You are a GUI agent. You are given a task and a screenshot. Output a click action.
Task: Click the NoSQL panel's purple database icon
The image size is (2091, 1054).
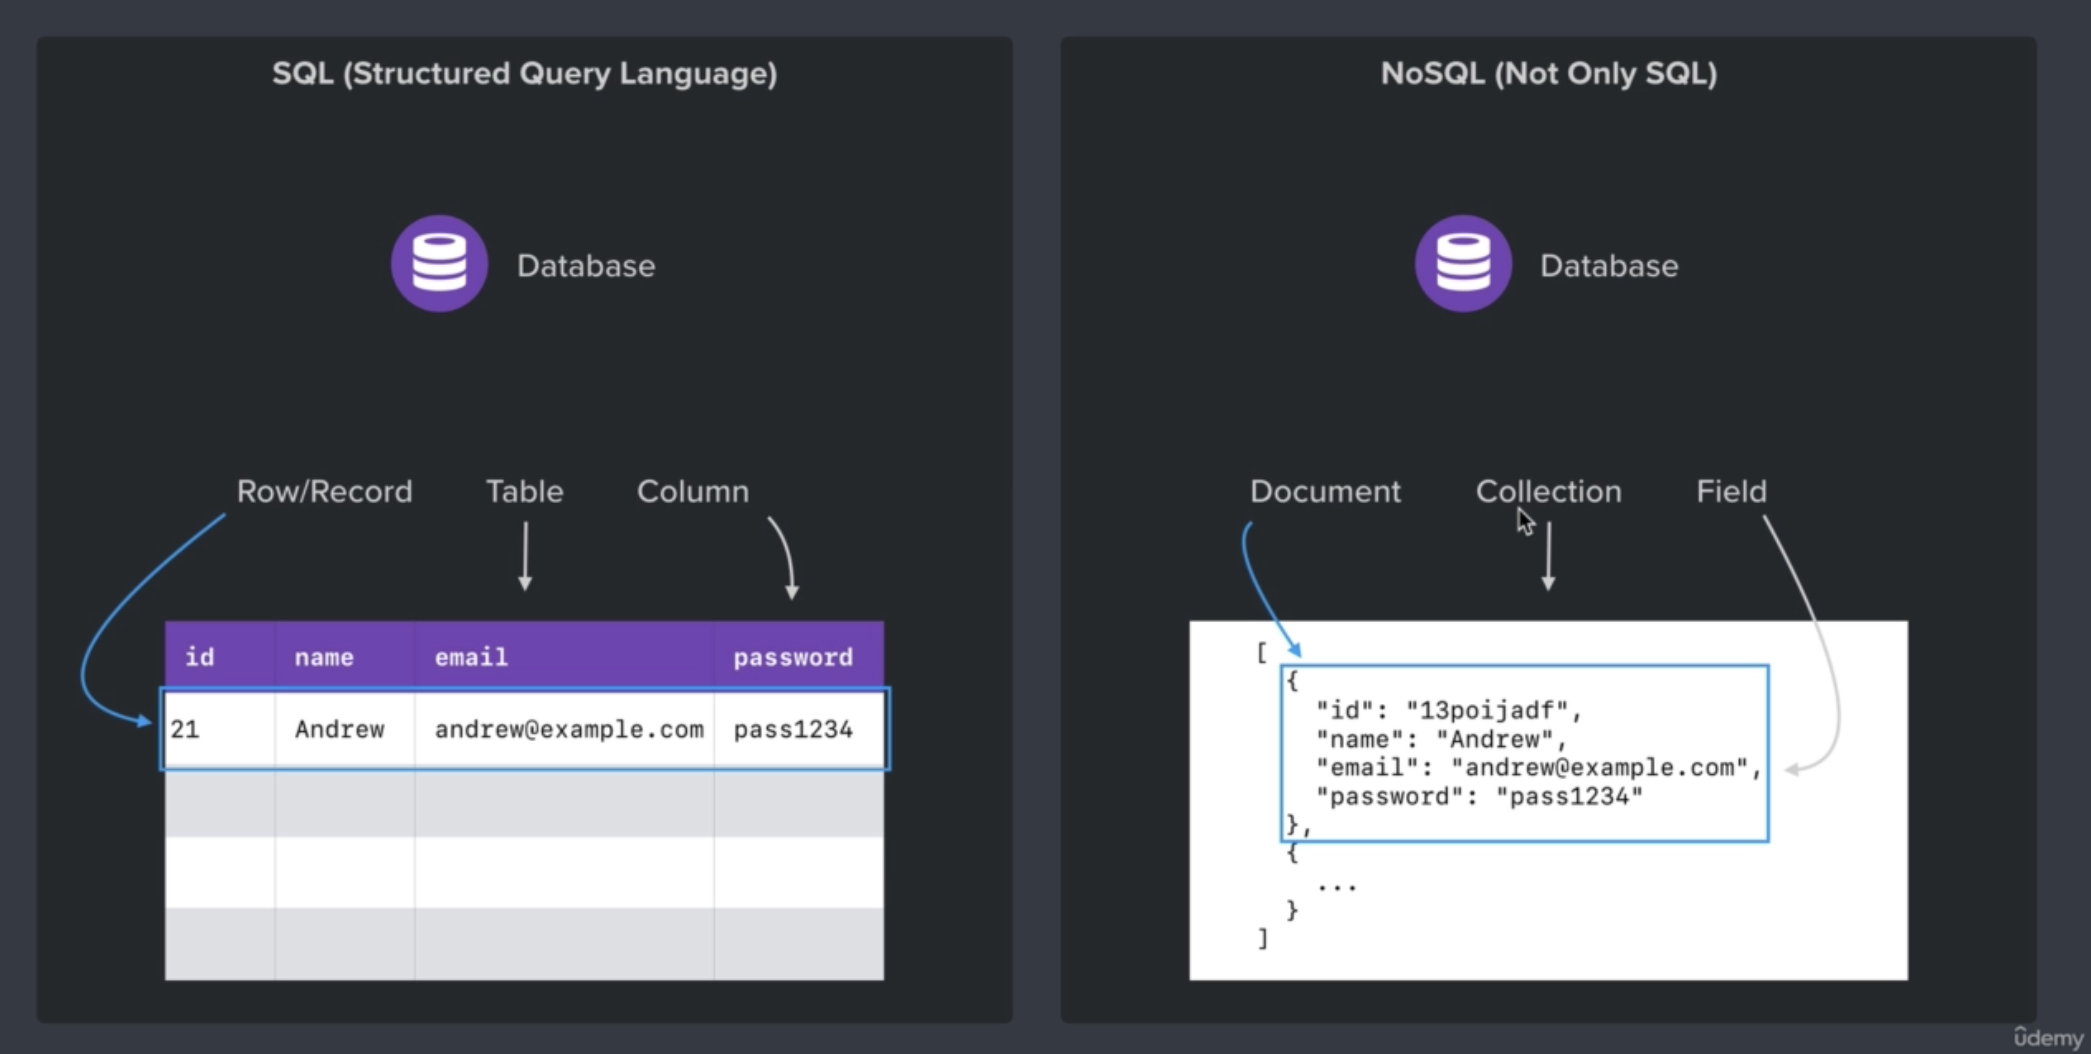point(1462,264)
